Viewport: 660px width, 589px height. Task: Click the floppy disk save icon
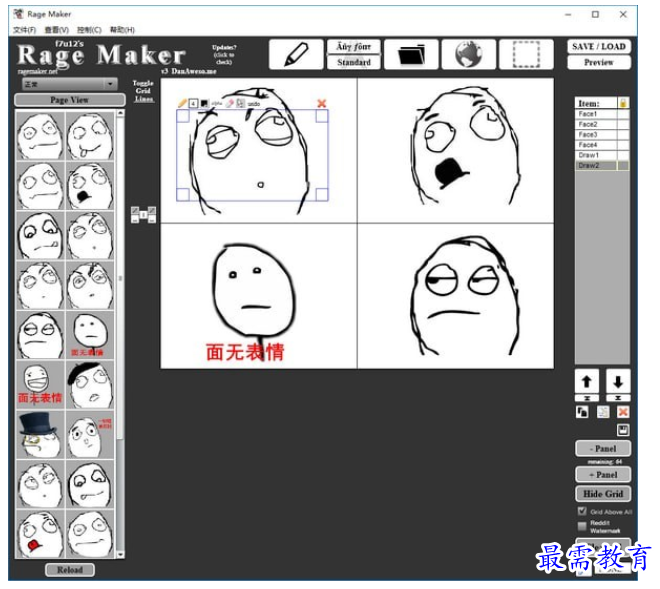point(623,430)
